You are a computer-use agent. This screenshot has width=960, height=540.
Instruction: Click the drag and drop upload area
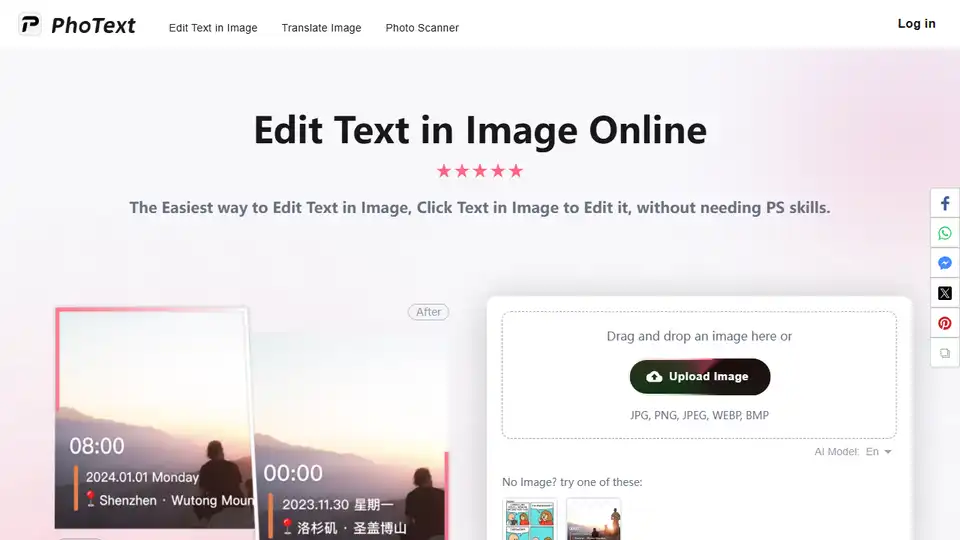699,375
